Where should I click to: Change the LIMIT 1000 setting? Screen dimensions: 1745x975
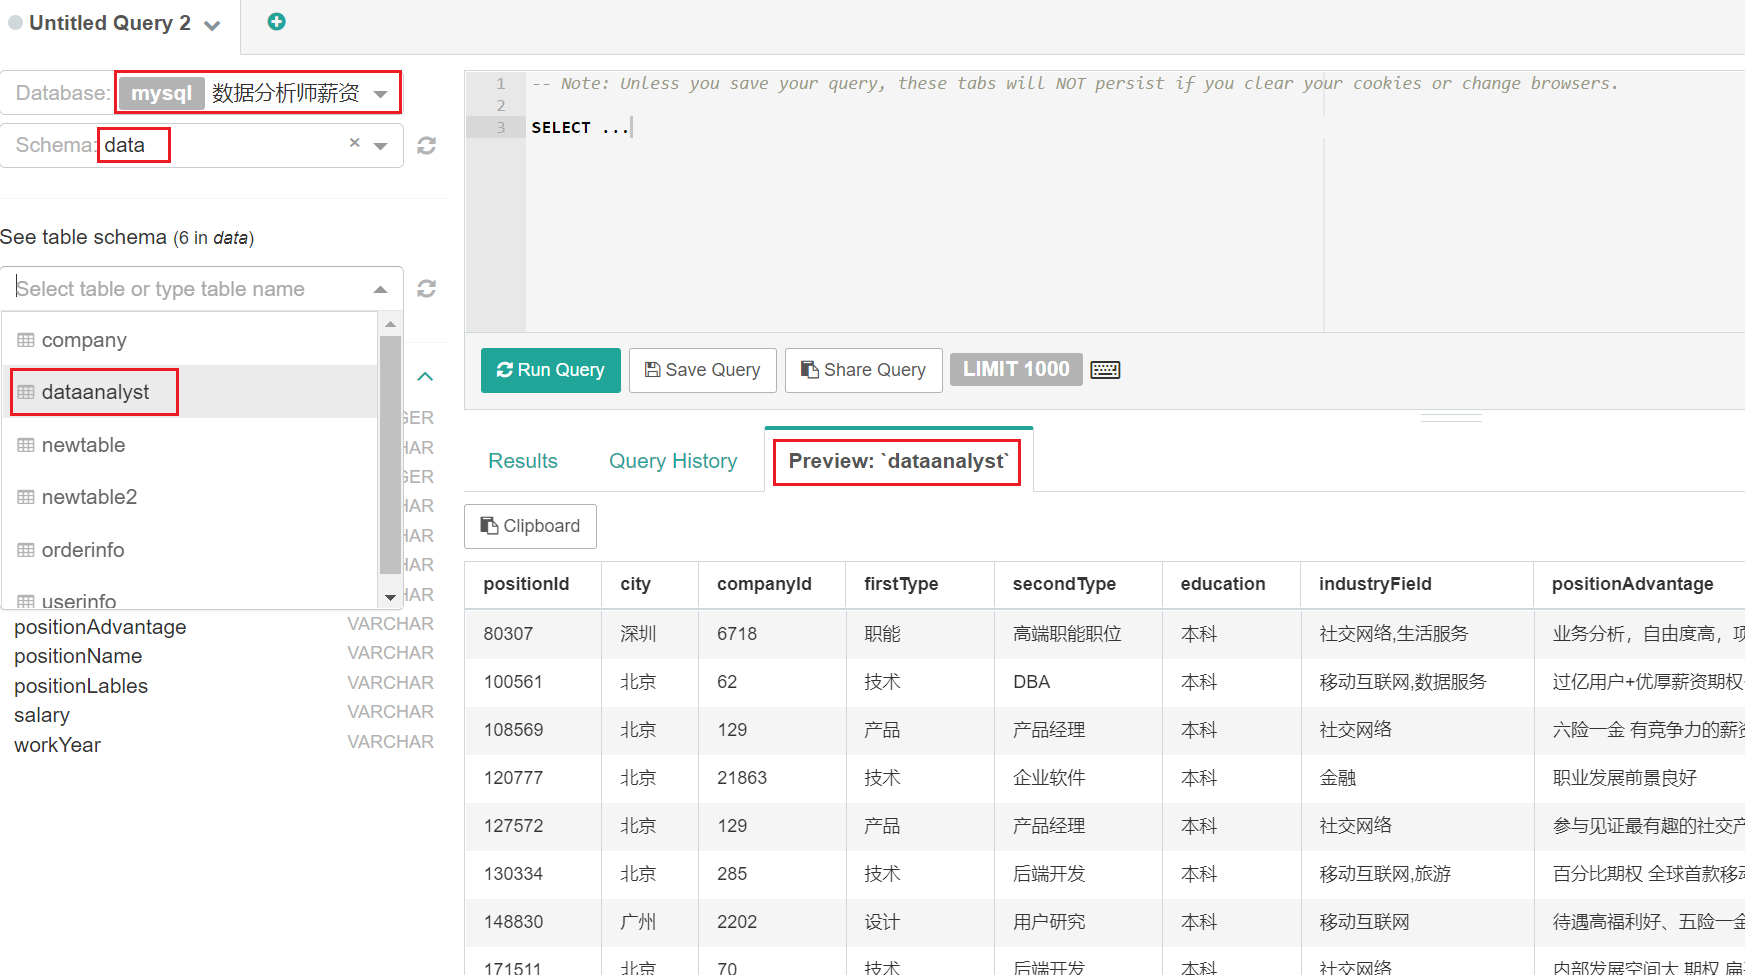[1016, 369]
